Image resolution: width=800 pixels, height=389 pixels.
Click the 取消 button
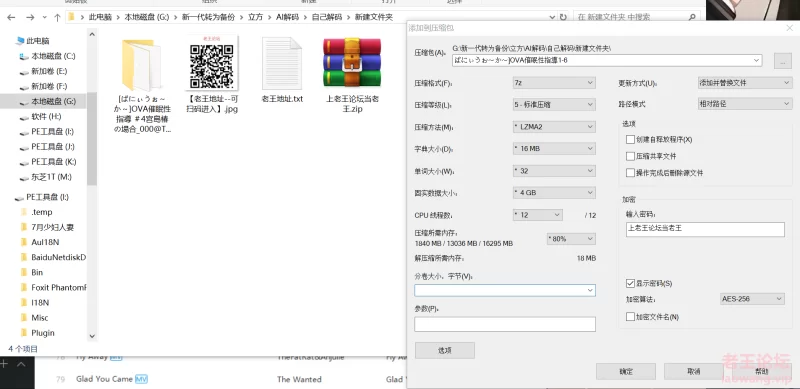coord(693,371)
